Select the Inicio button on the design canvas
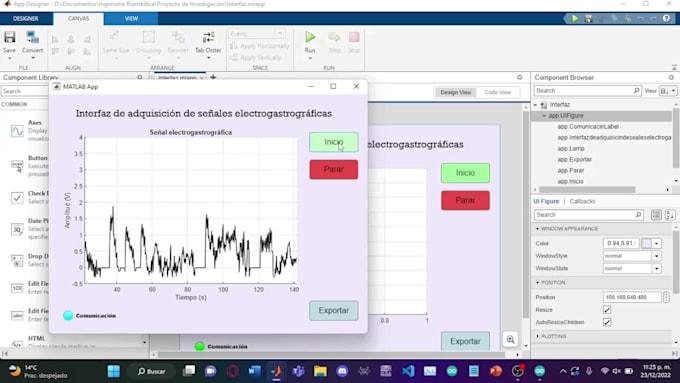 (465, 173)
